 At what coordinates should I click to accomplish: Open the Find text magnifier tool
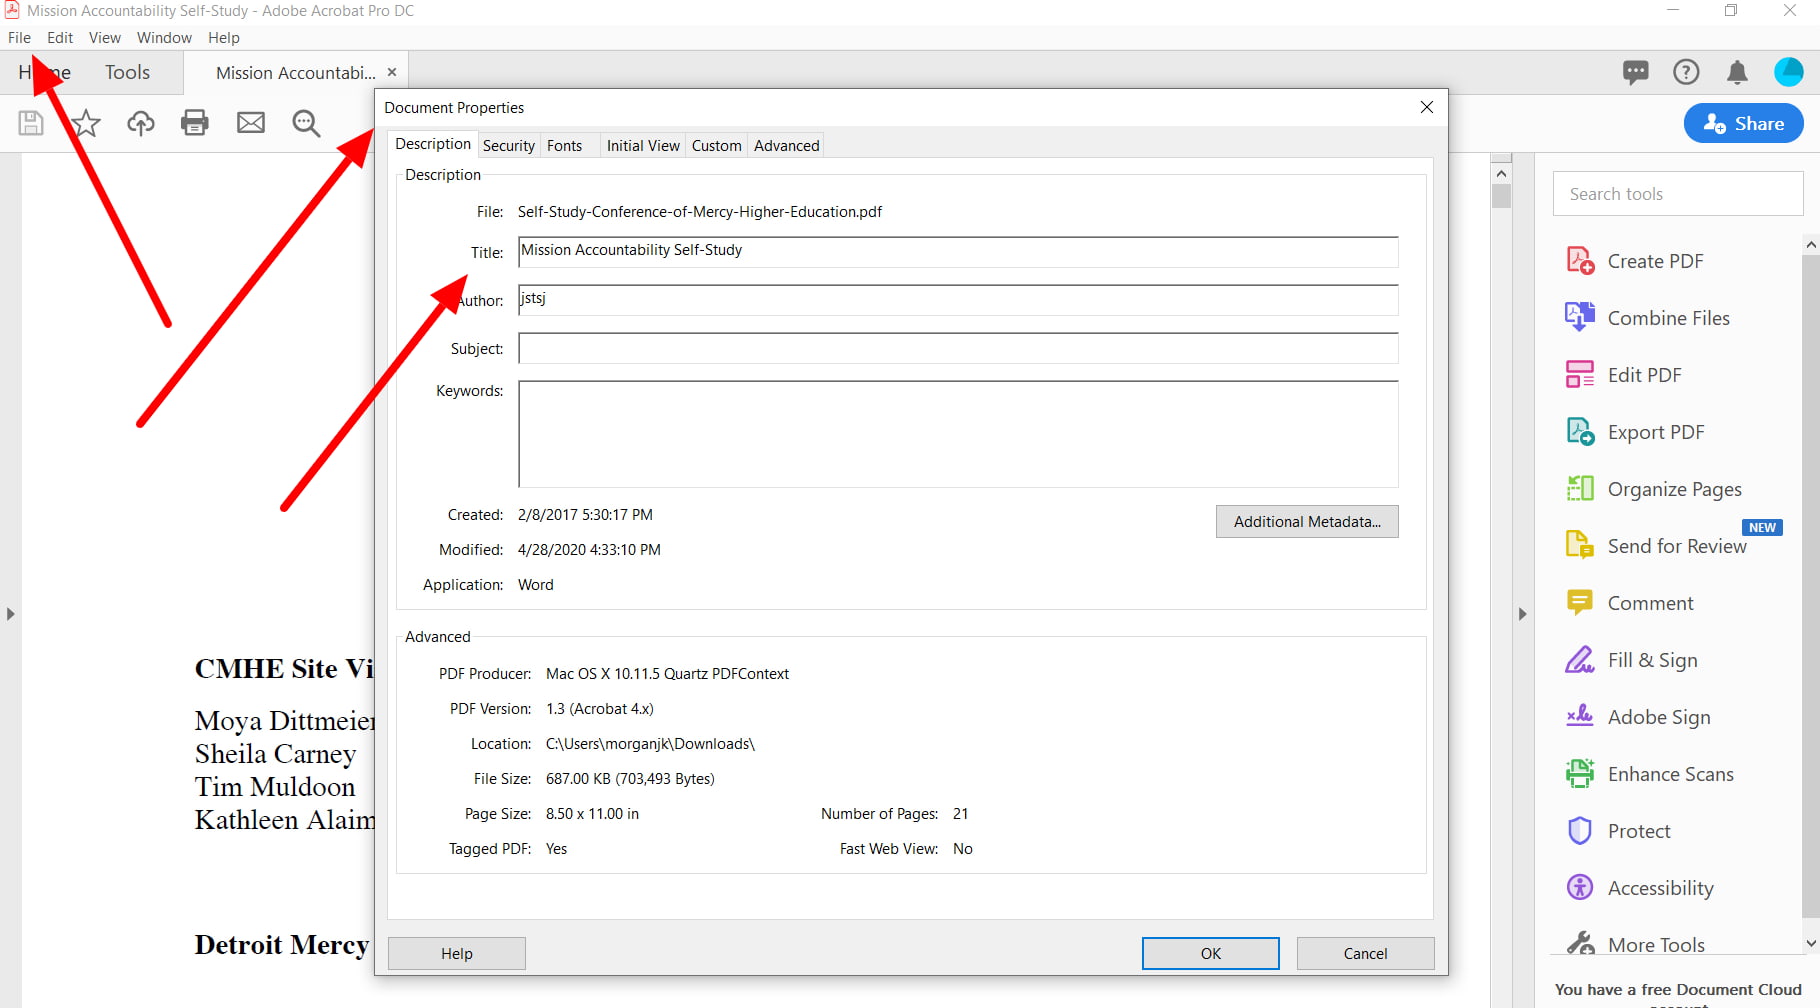point(306,123)
